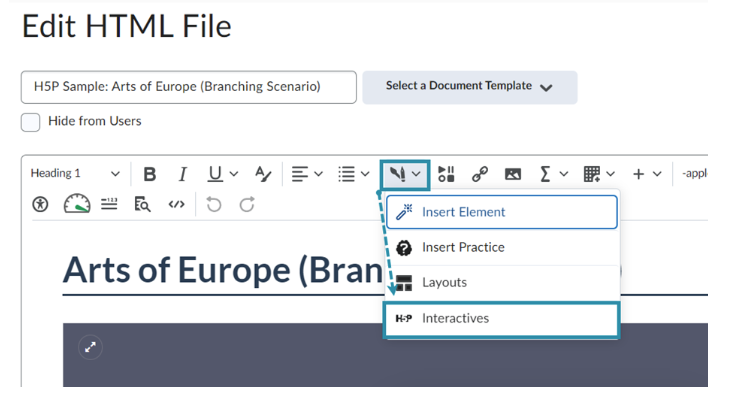Expand table options chevron
Screen dimensions: 732x399
coord(610,174)
